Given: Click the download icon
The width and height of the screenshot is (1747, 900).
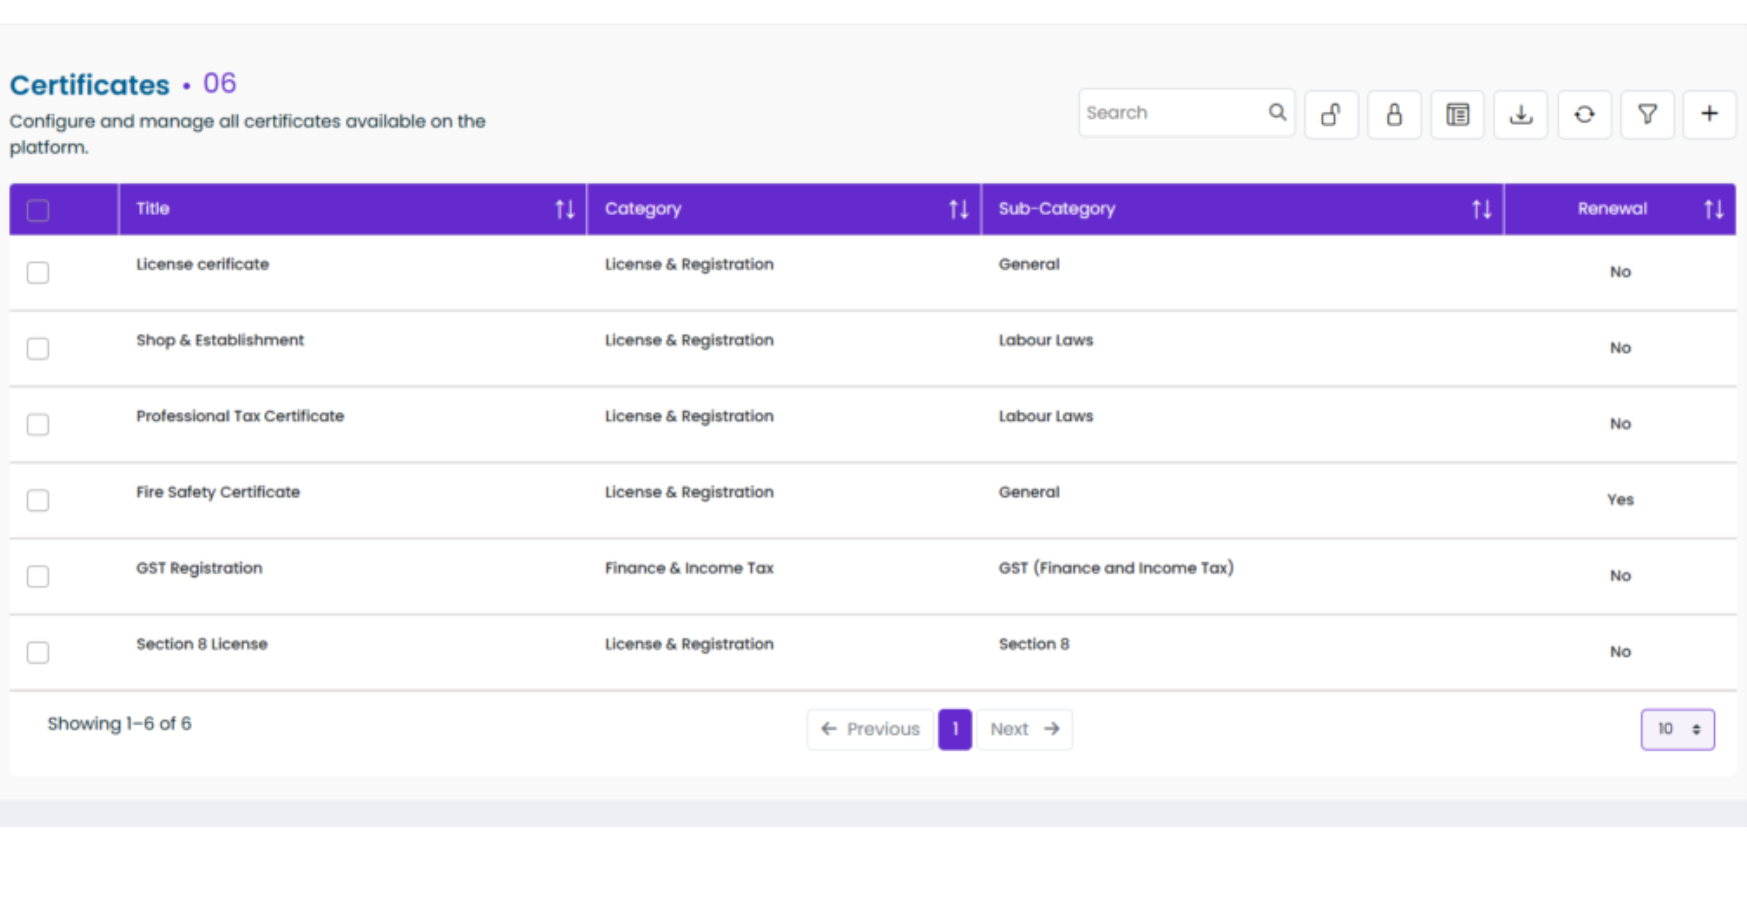Looking at the screenshot, I should tap(1521, 114).
